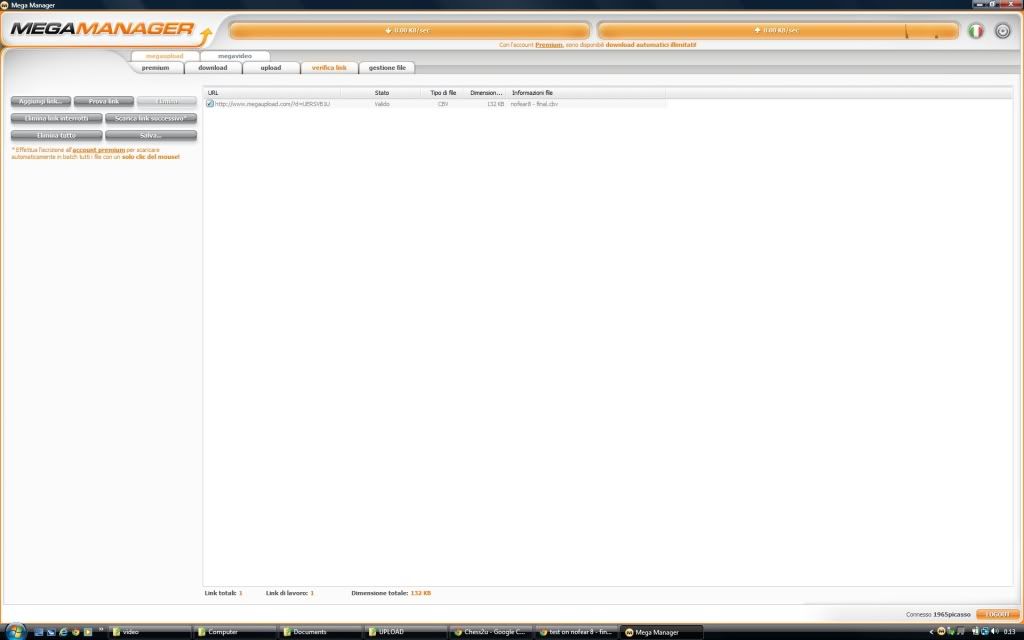Sort by the Dimension... column header
The height and width of the screenshot is (640, 1024).
(486, 93)
